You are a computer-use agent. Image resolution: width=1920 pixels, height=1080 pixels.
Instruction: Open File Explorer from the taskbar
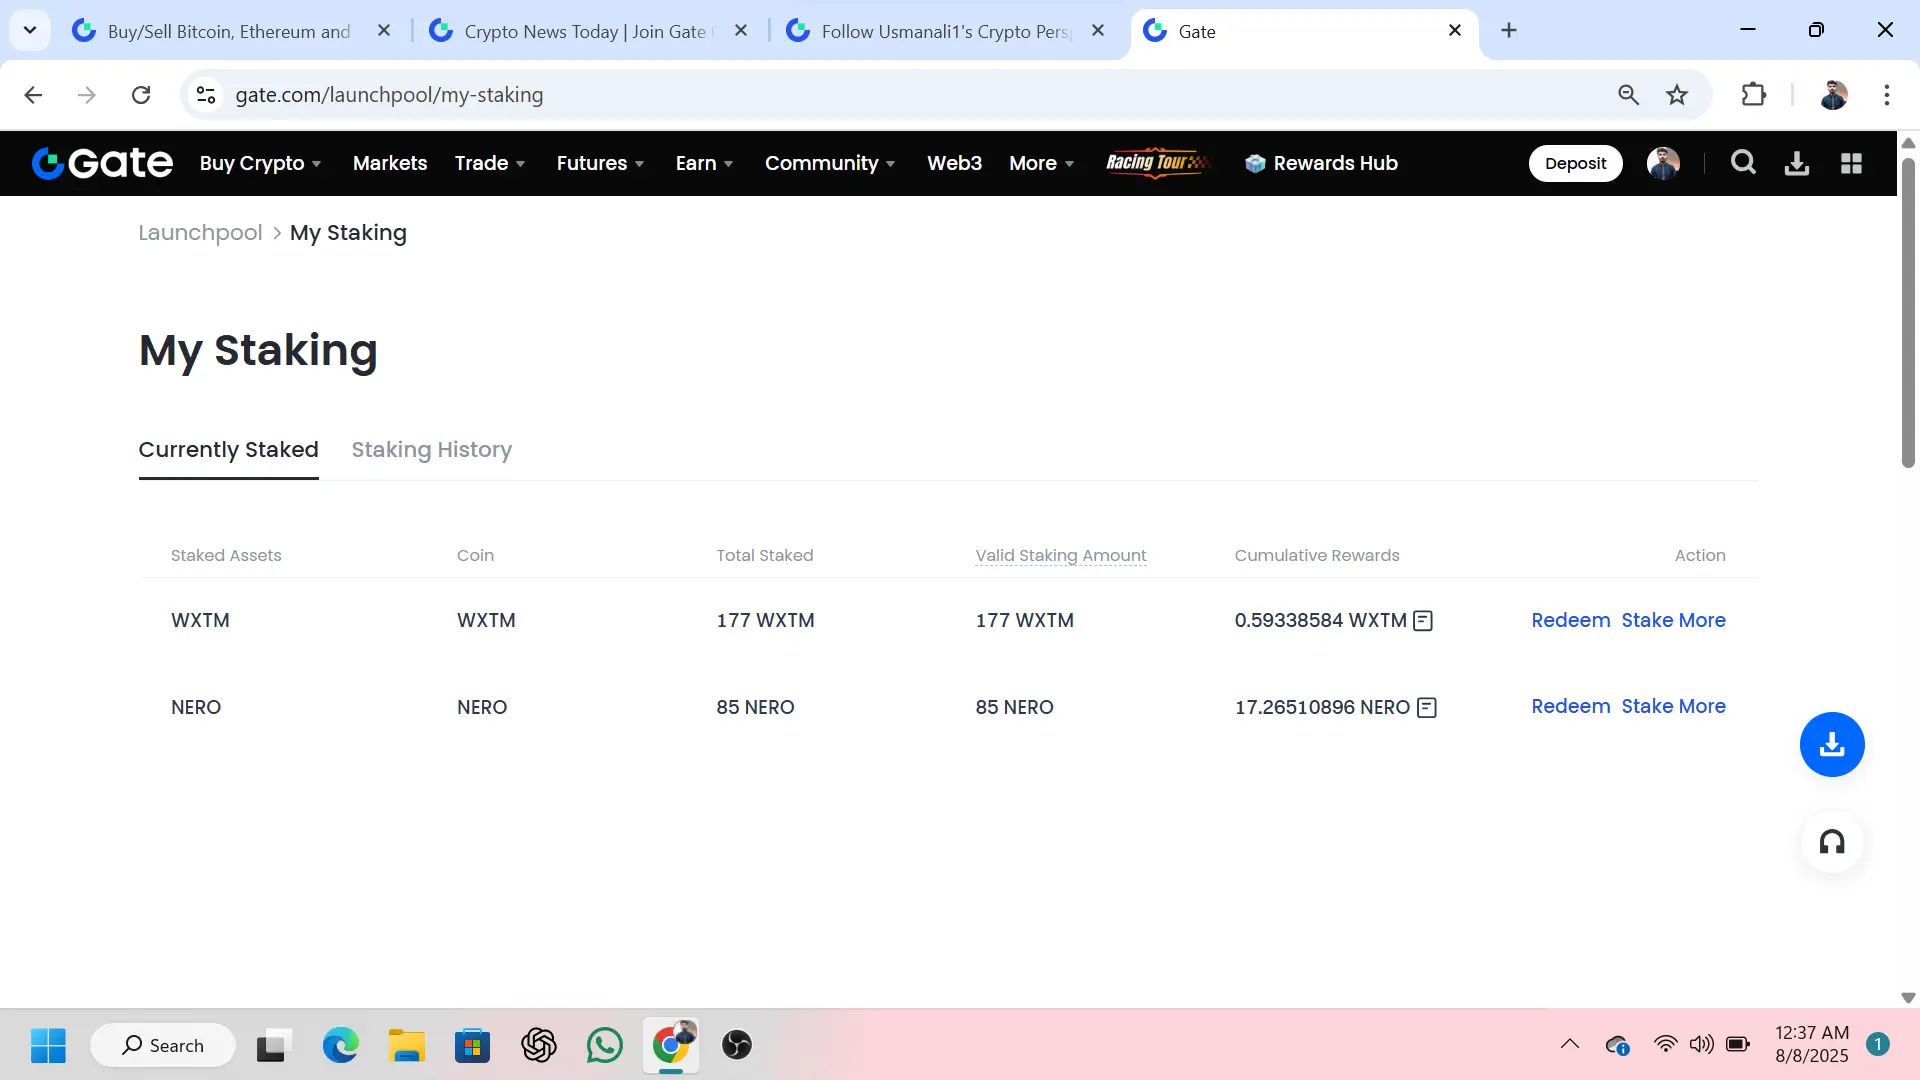(407, 1045)
